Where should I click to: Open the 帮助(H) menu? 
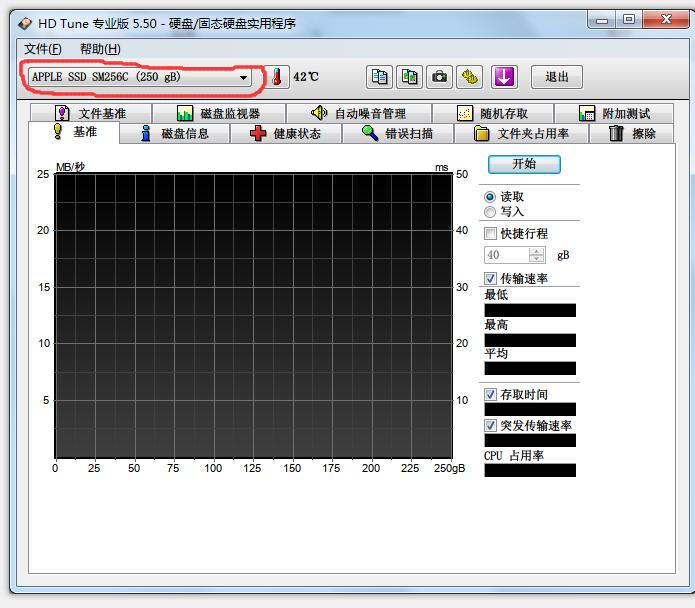(x=100, y=49)
